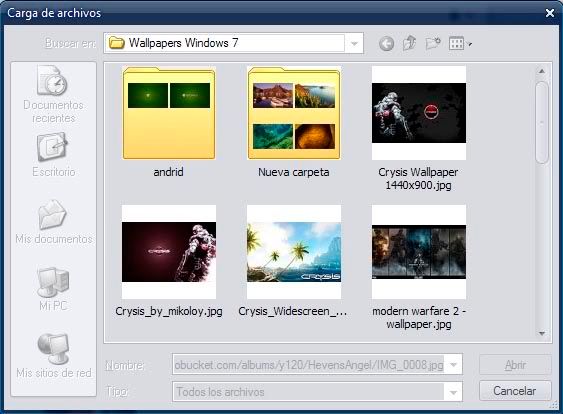Screen dimensions: 563x414
Task: Expand the Todos los archivos type dropdown
Action: coord(453,392)
